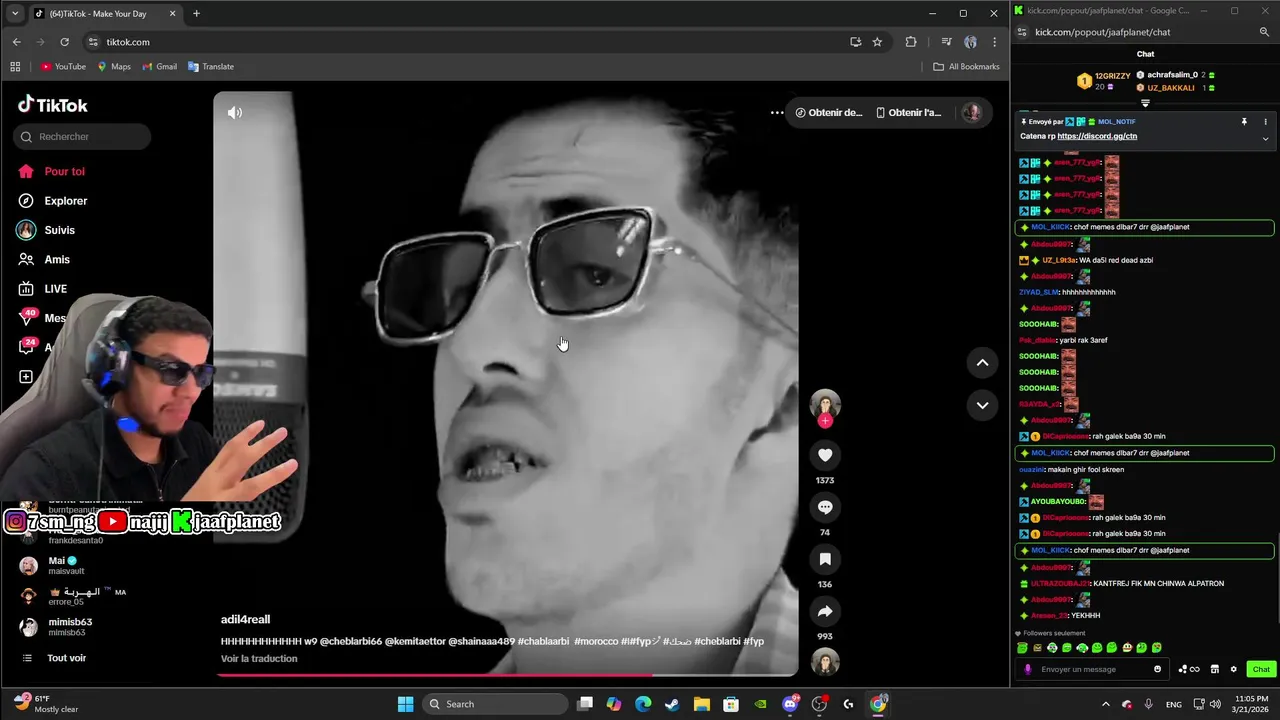Image resolution: width=1280 pixels, height=720 pixels.
Task: Click the adil4reall username on video
Action: tap(245, 619)
